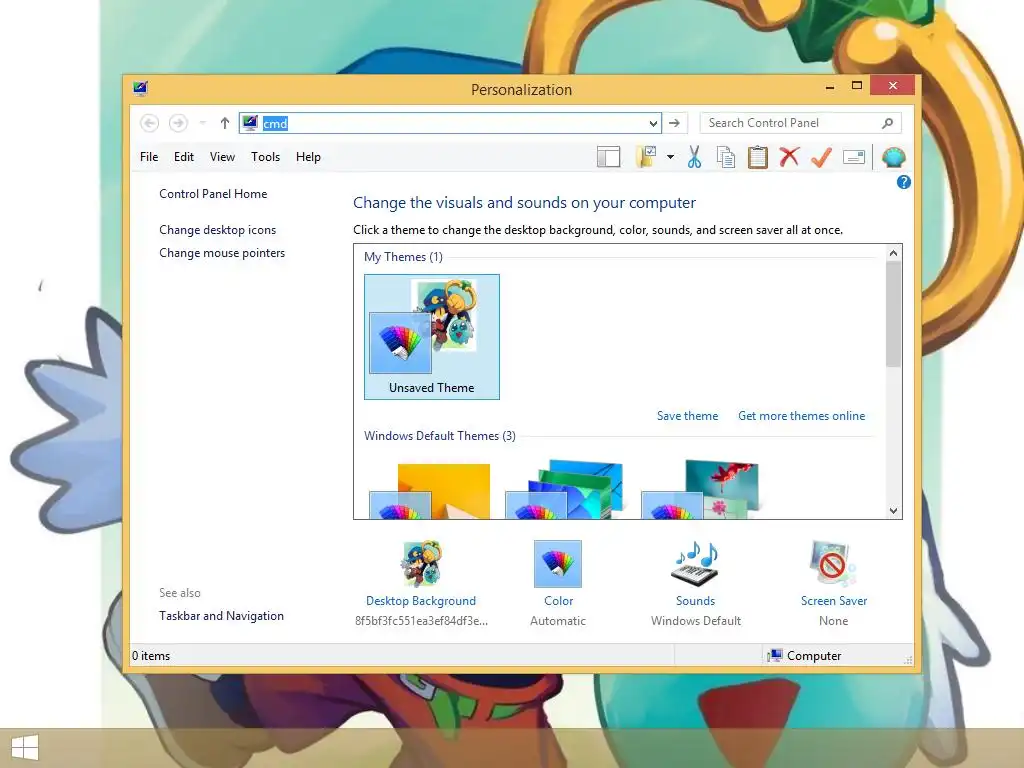This screenshot has height=768, width=1024.
Task: Open the Color settings icon
Action: 558,564
